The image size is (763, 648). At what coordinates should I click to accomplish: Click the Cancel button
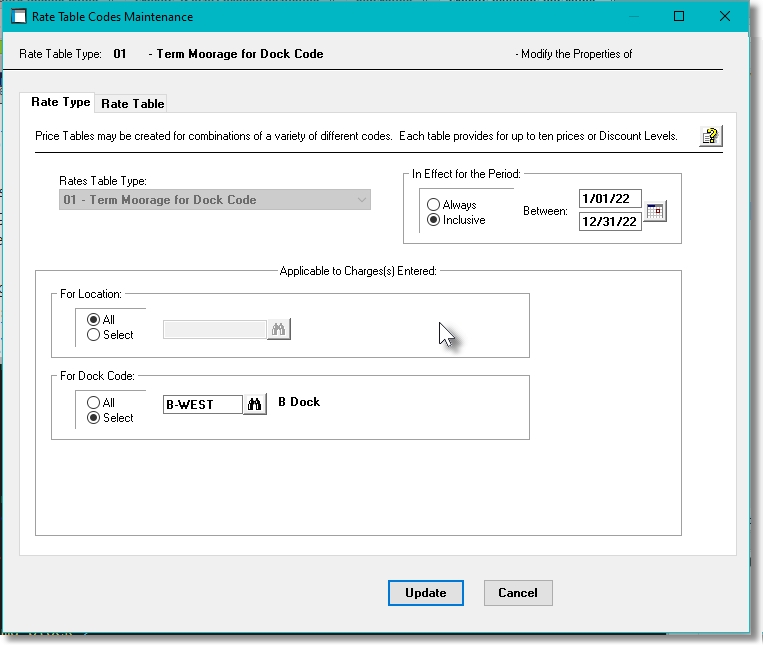pyautogui.click(x=518, y=593)
